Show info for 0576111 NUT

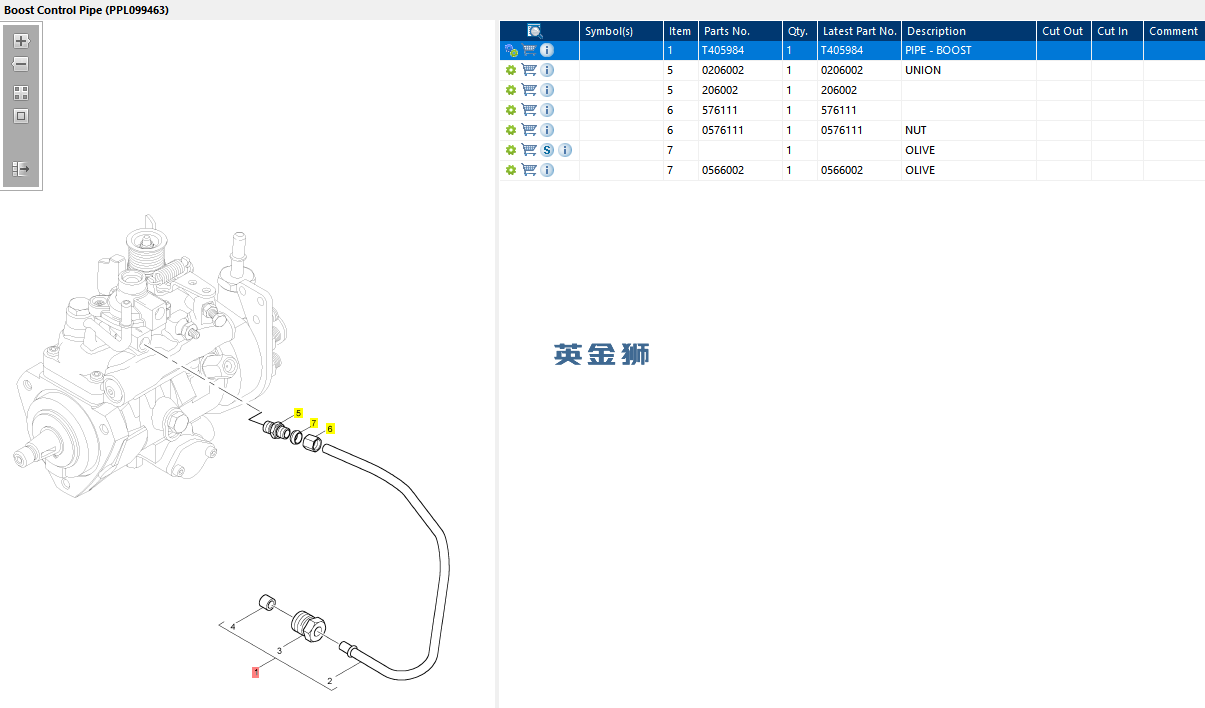point(547,130)
